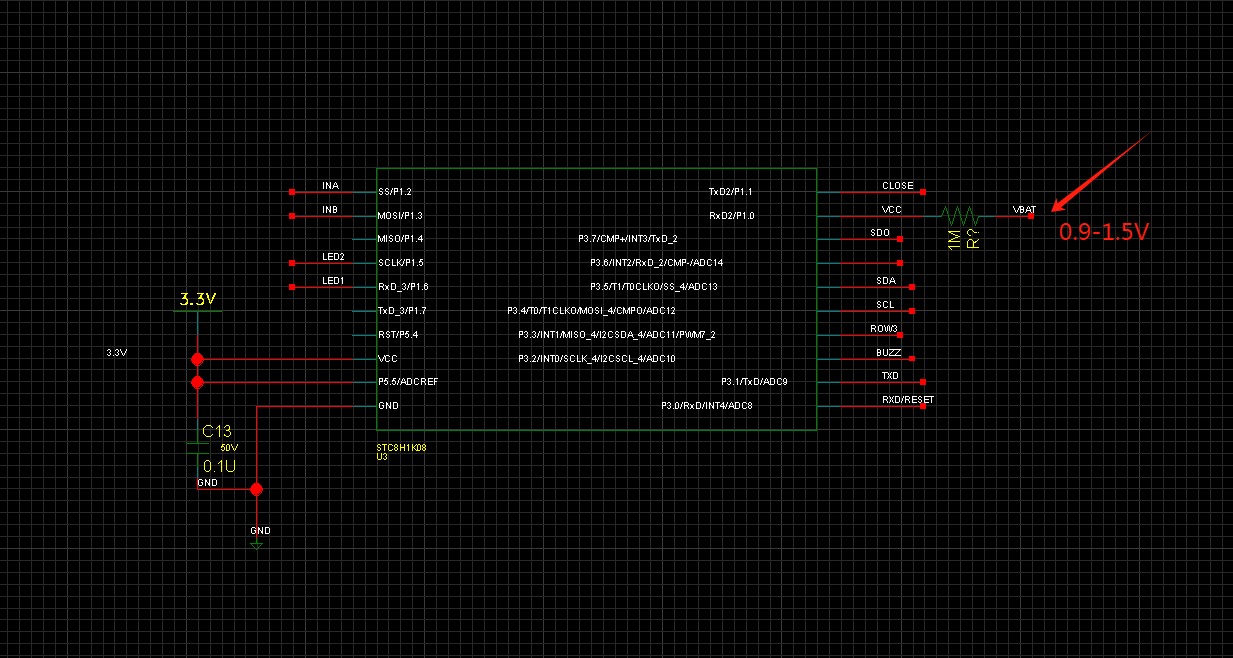Select the SDO net label

(x=880, y=233)
